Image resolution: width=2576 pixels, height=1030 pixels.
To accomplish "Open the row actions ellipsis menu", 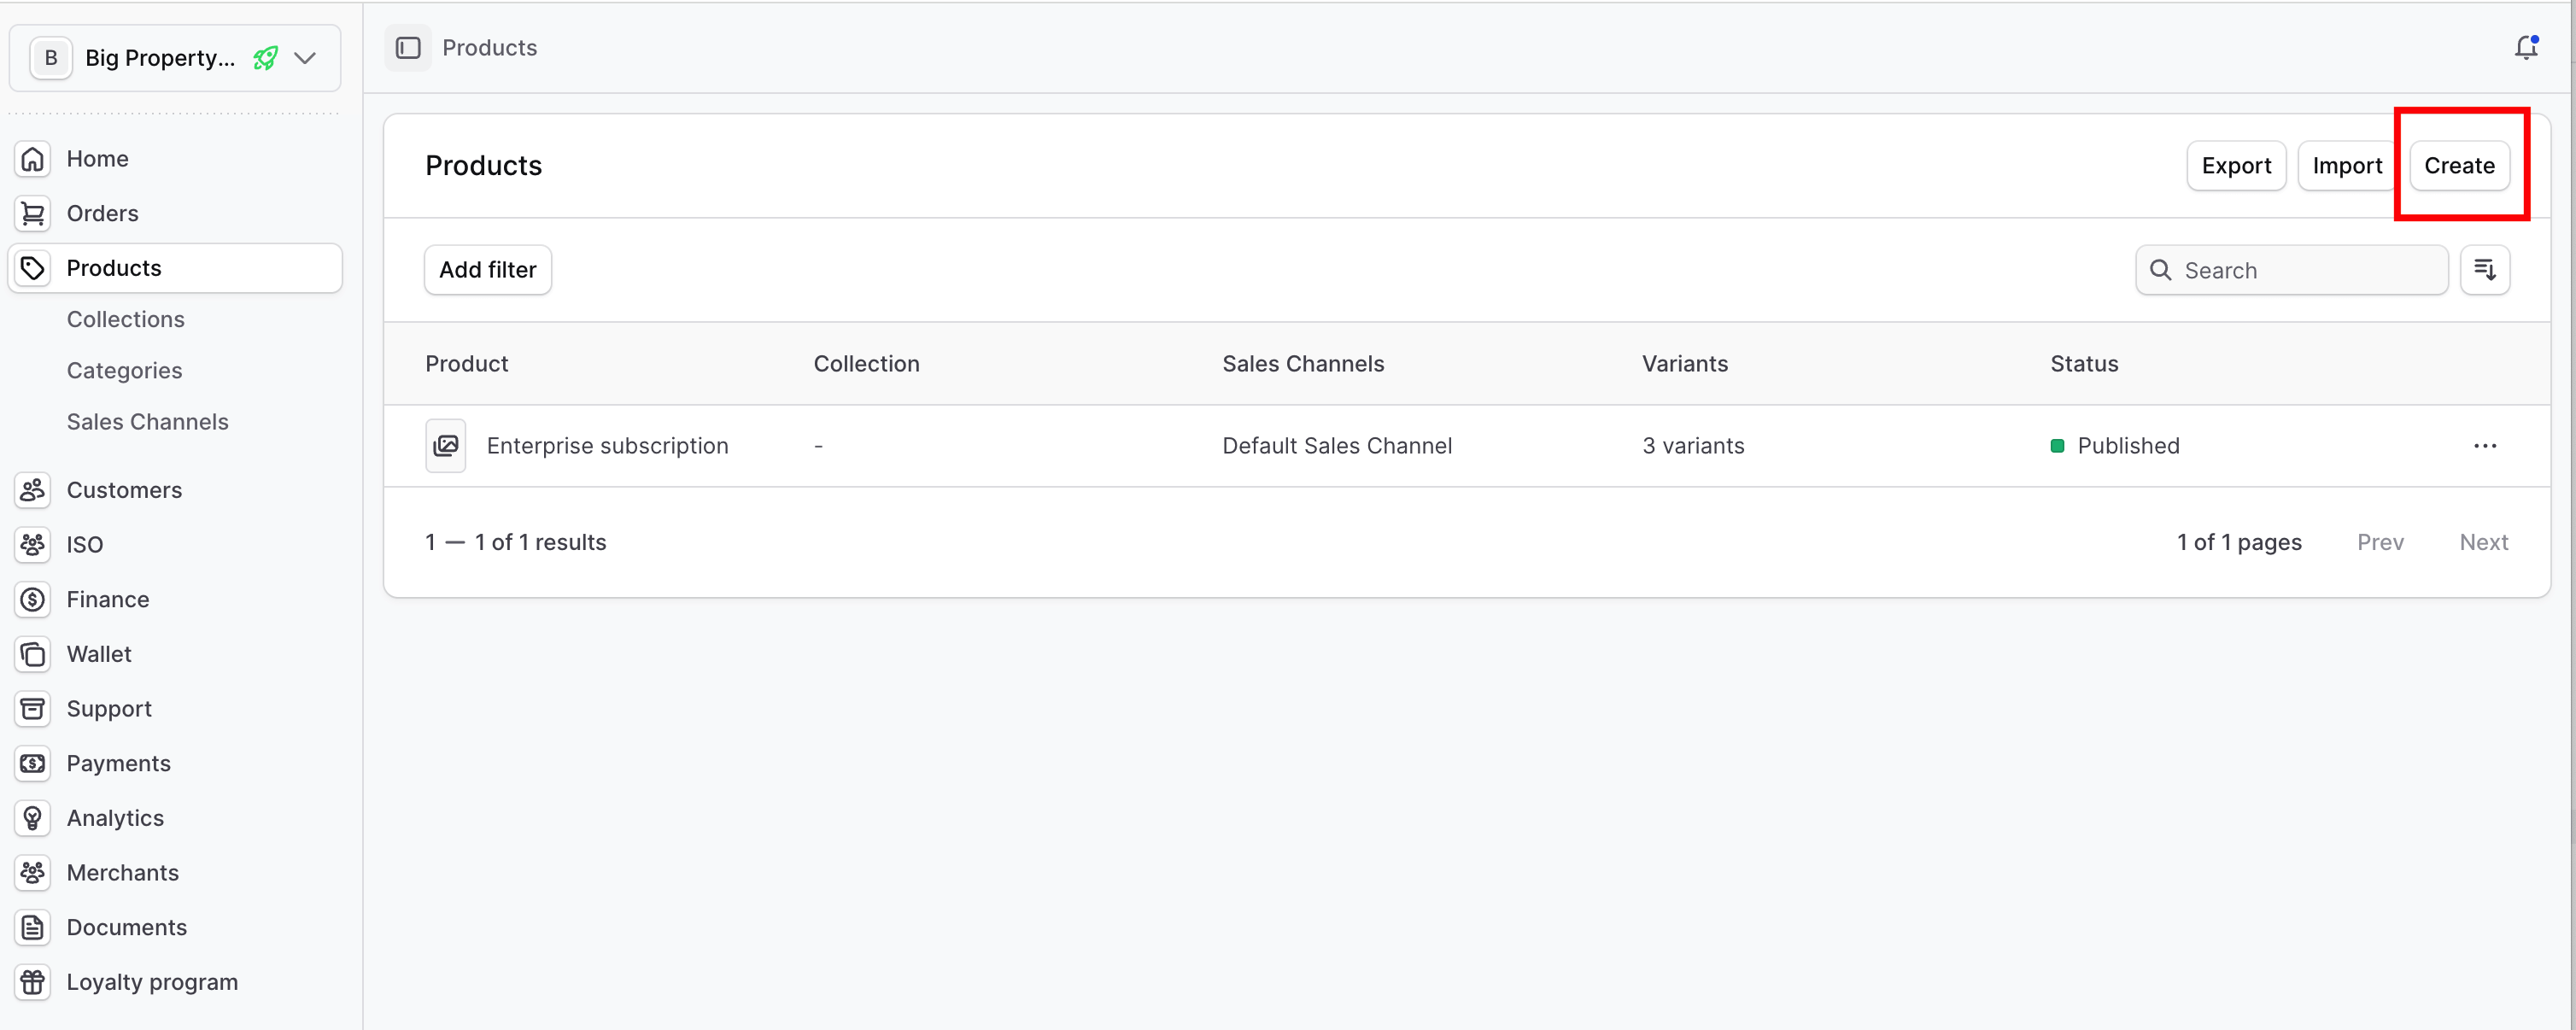I will 2486,446.
